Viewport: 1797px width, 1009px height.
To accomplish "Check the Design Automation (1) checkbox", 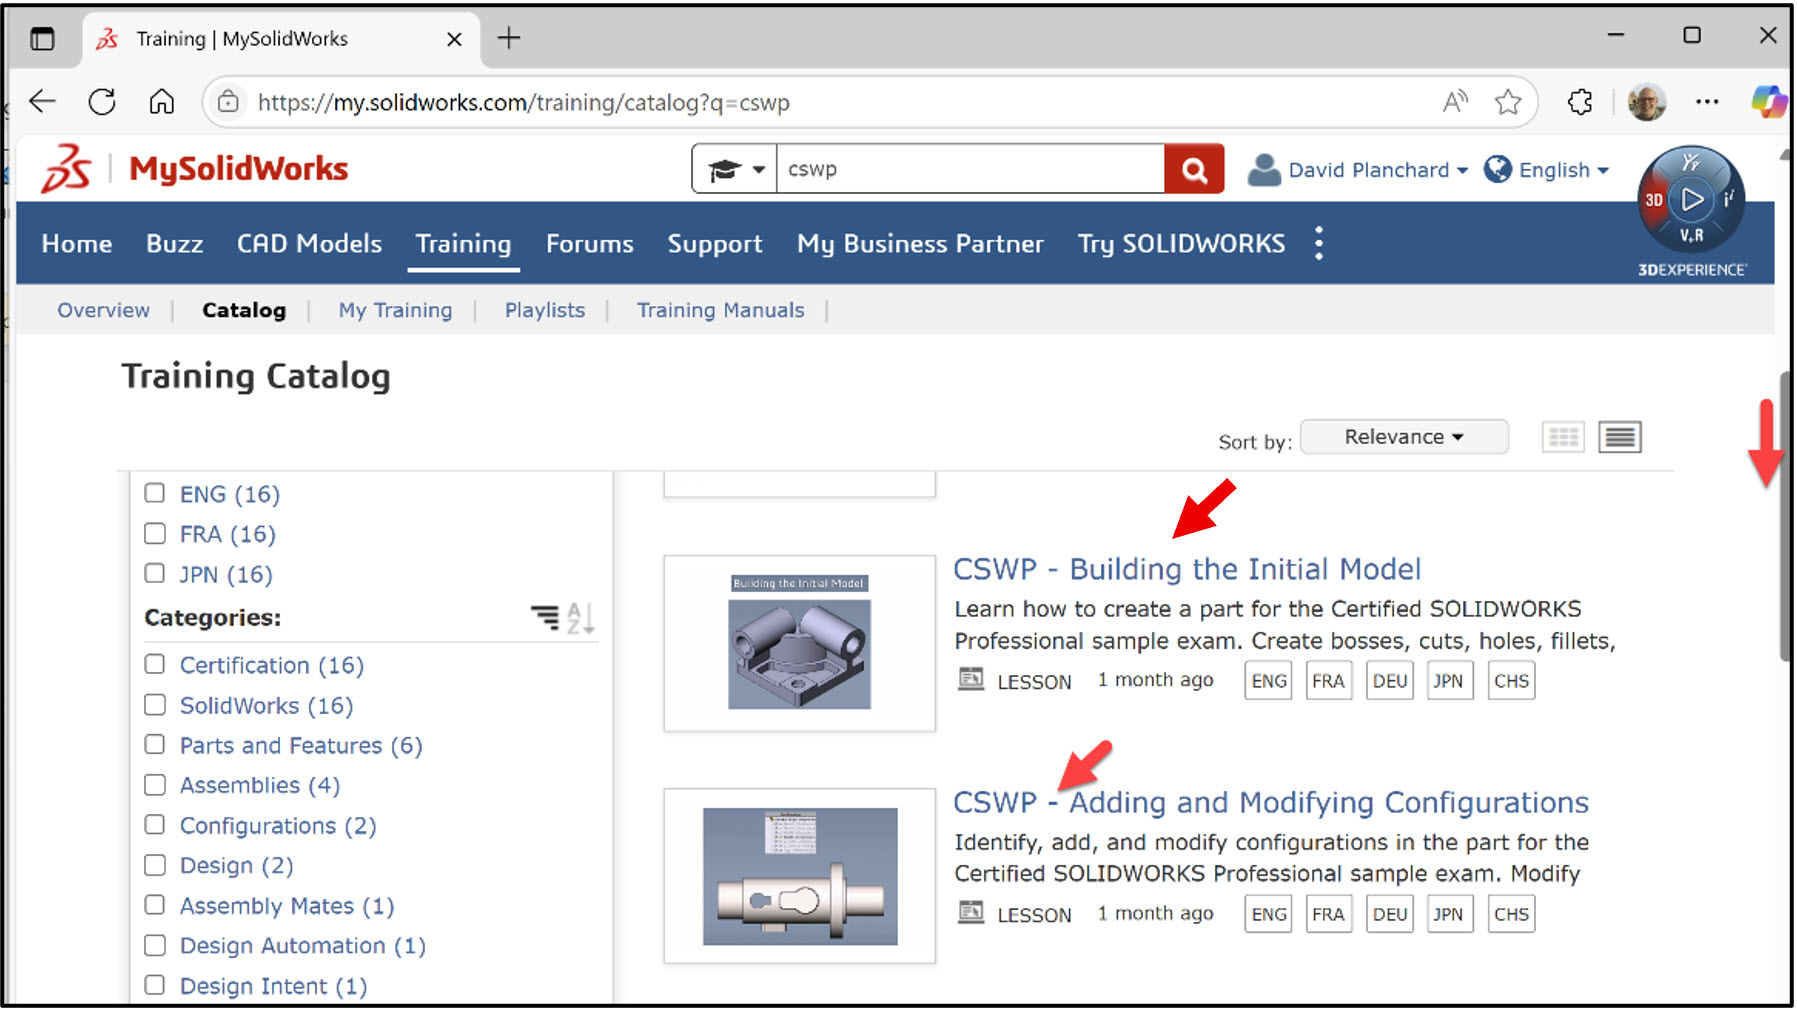I will click(x=155, y=945).
